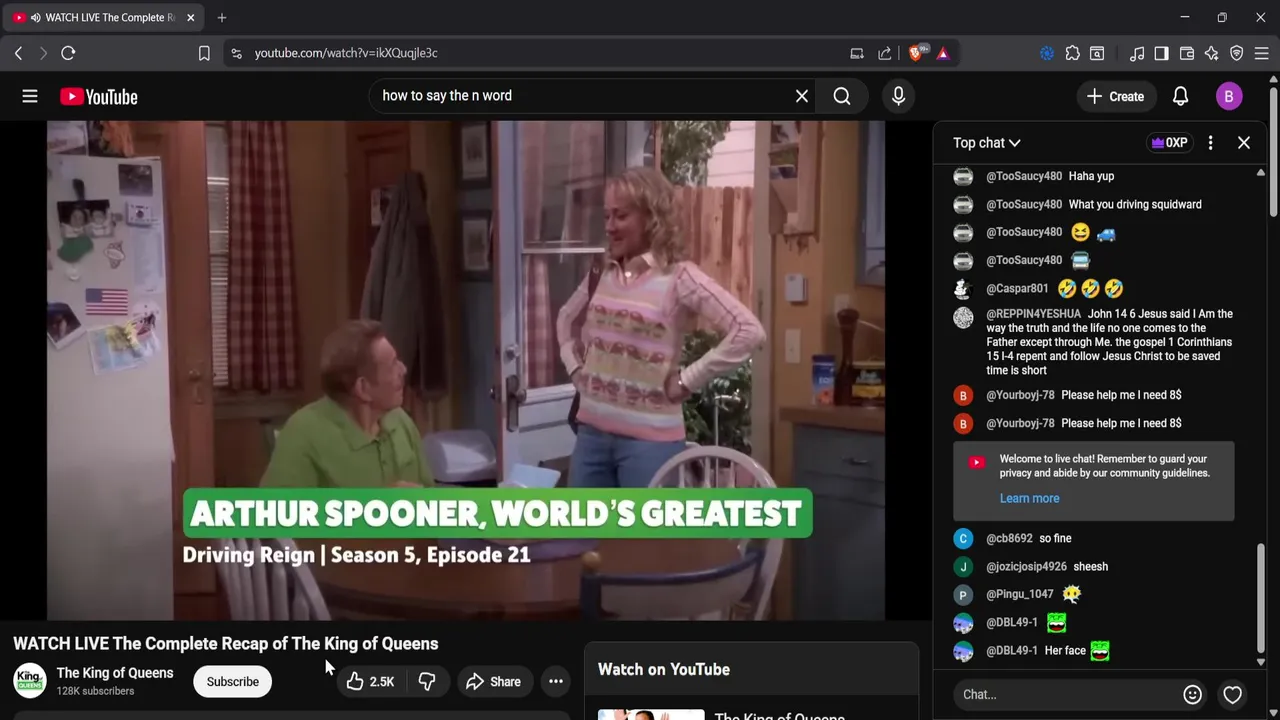The width and height of the screenshot is (1280, 720).
Task: Click the live chat scrollbar thumb
Action: 1260,600
